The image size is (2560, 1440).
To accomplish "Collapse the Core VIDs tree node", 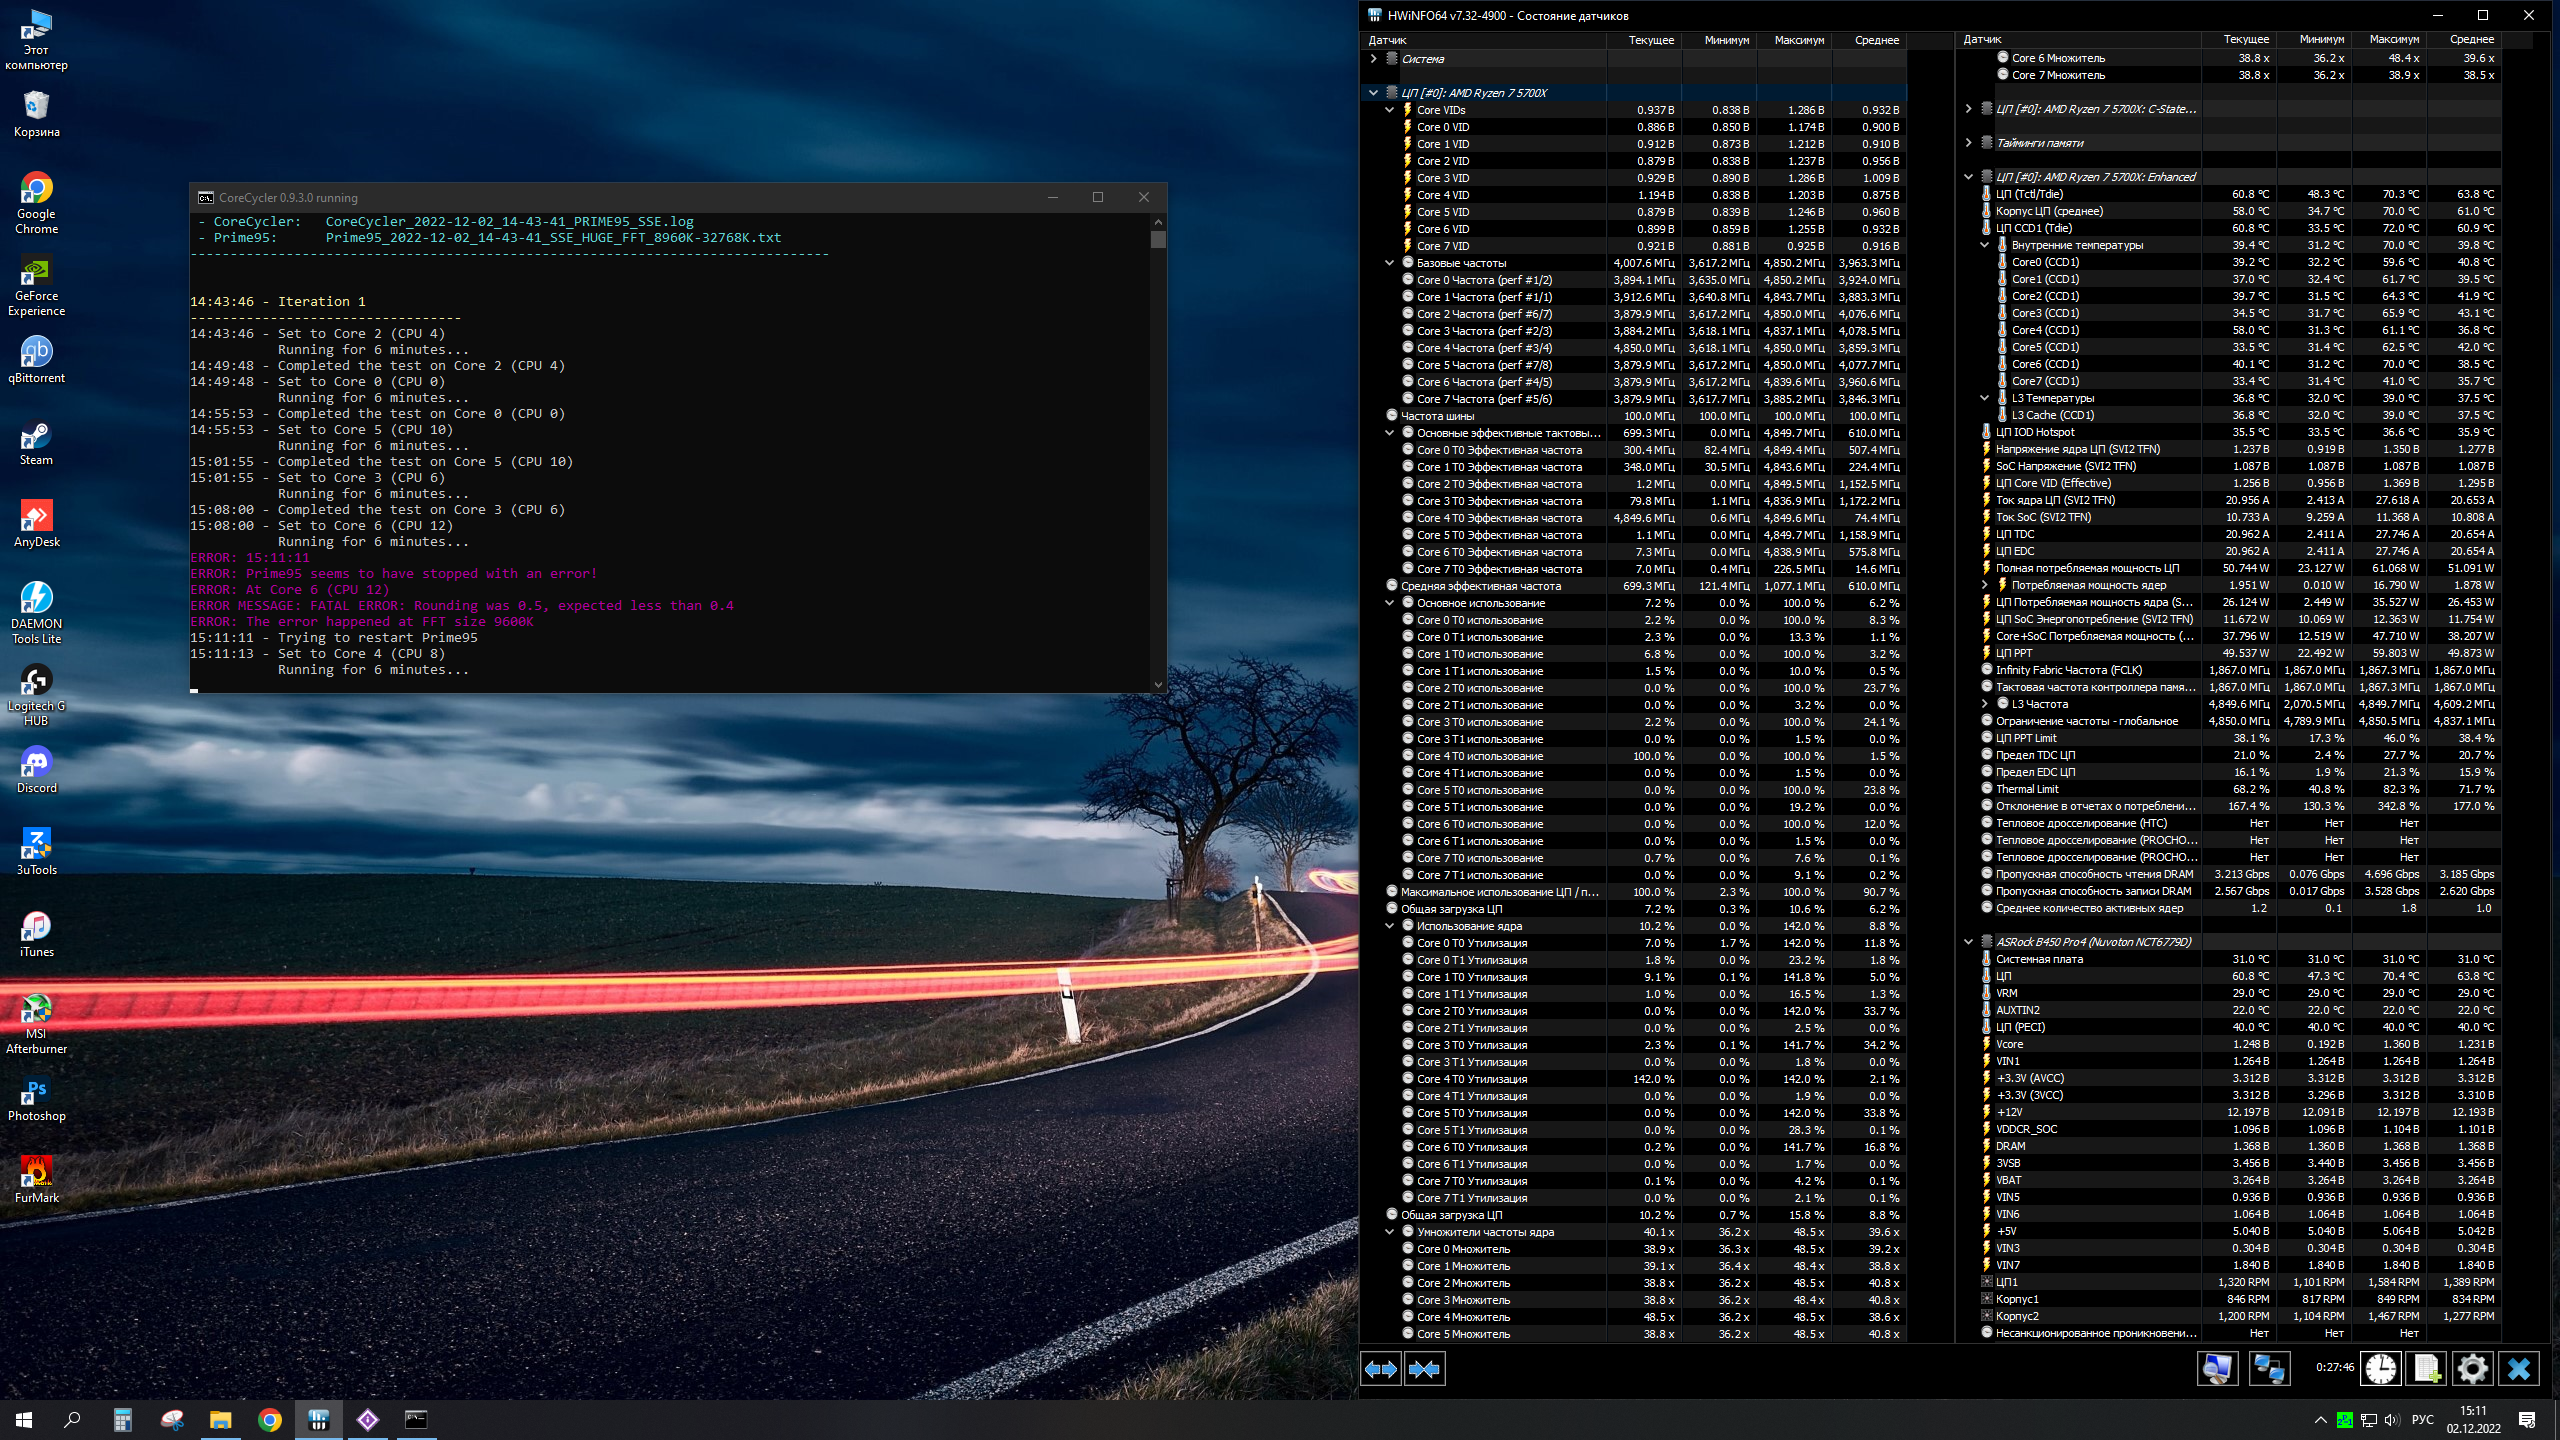I will (1389, 110).
